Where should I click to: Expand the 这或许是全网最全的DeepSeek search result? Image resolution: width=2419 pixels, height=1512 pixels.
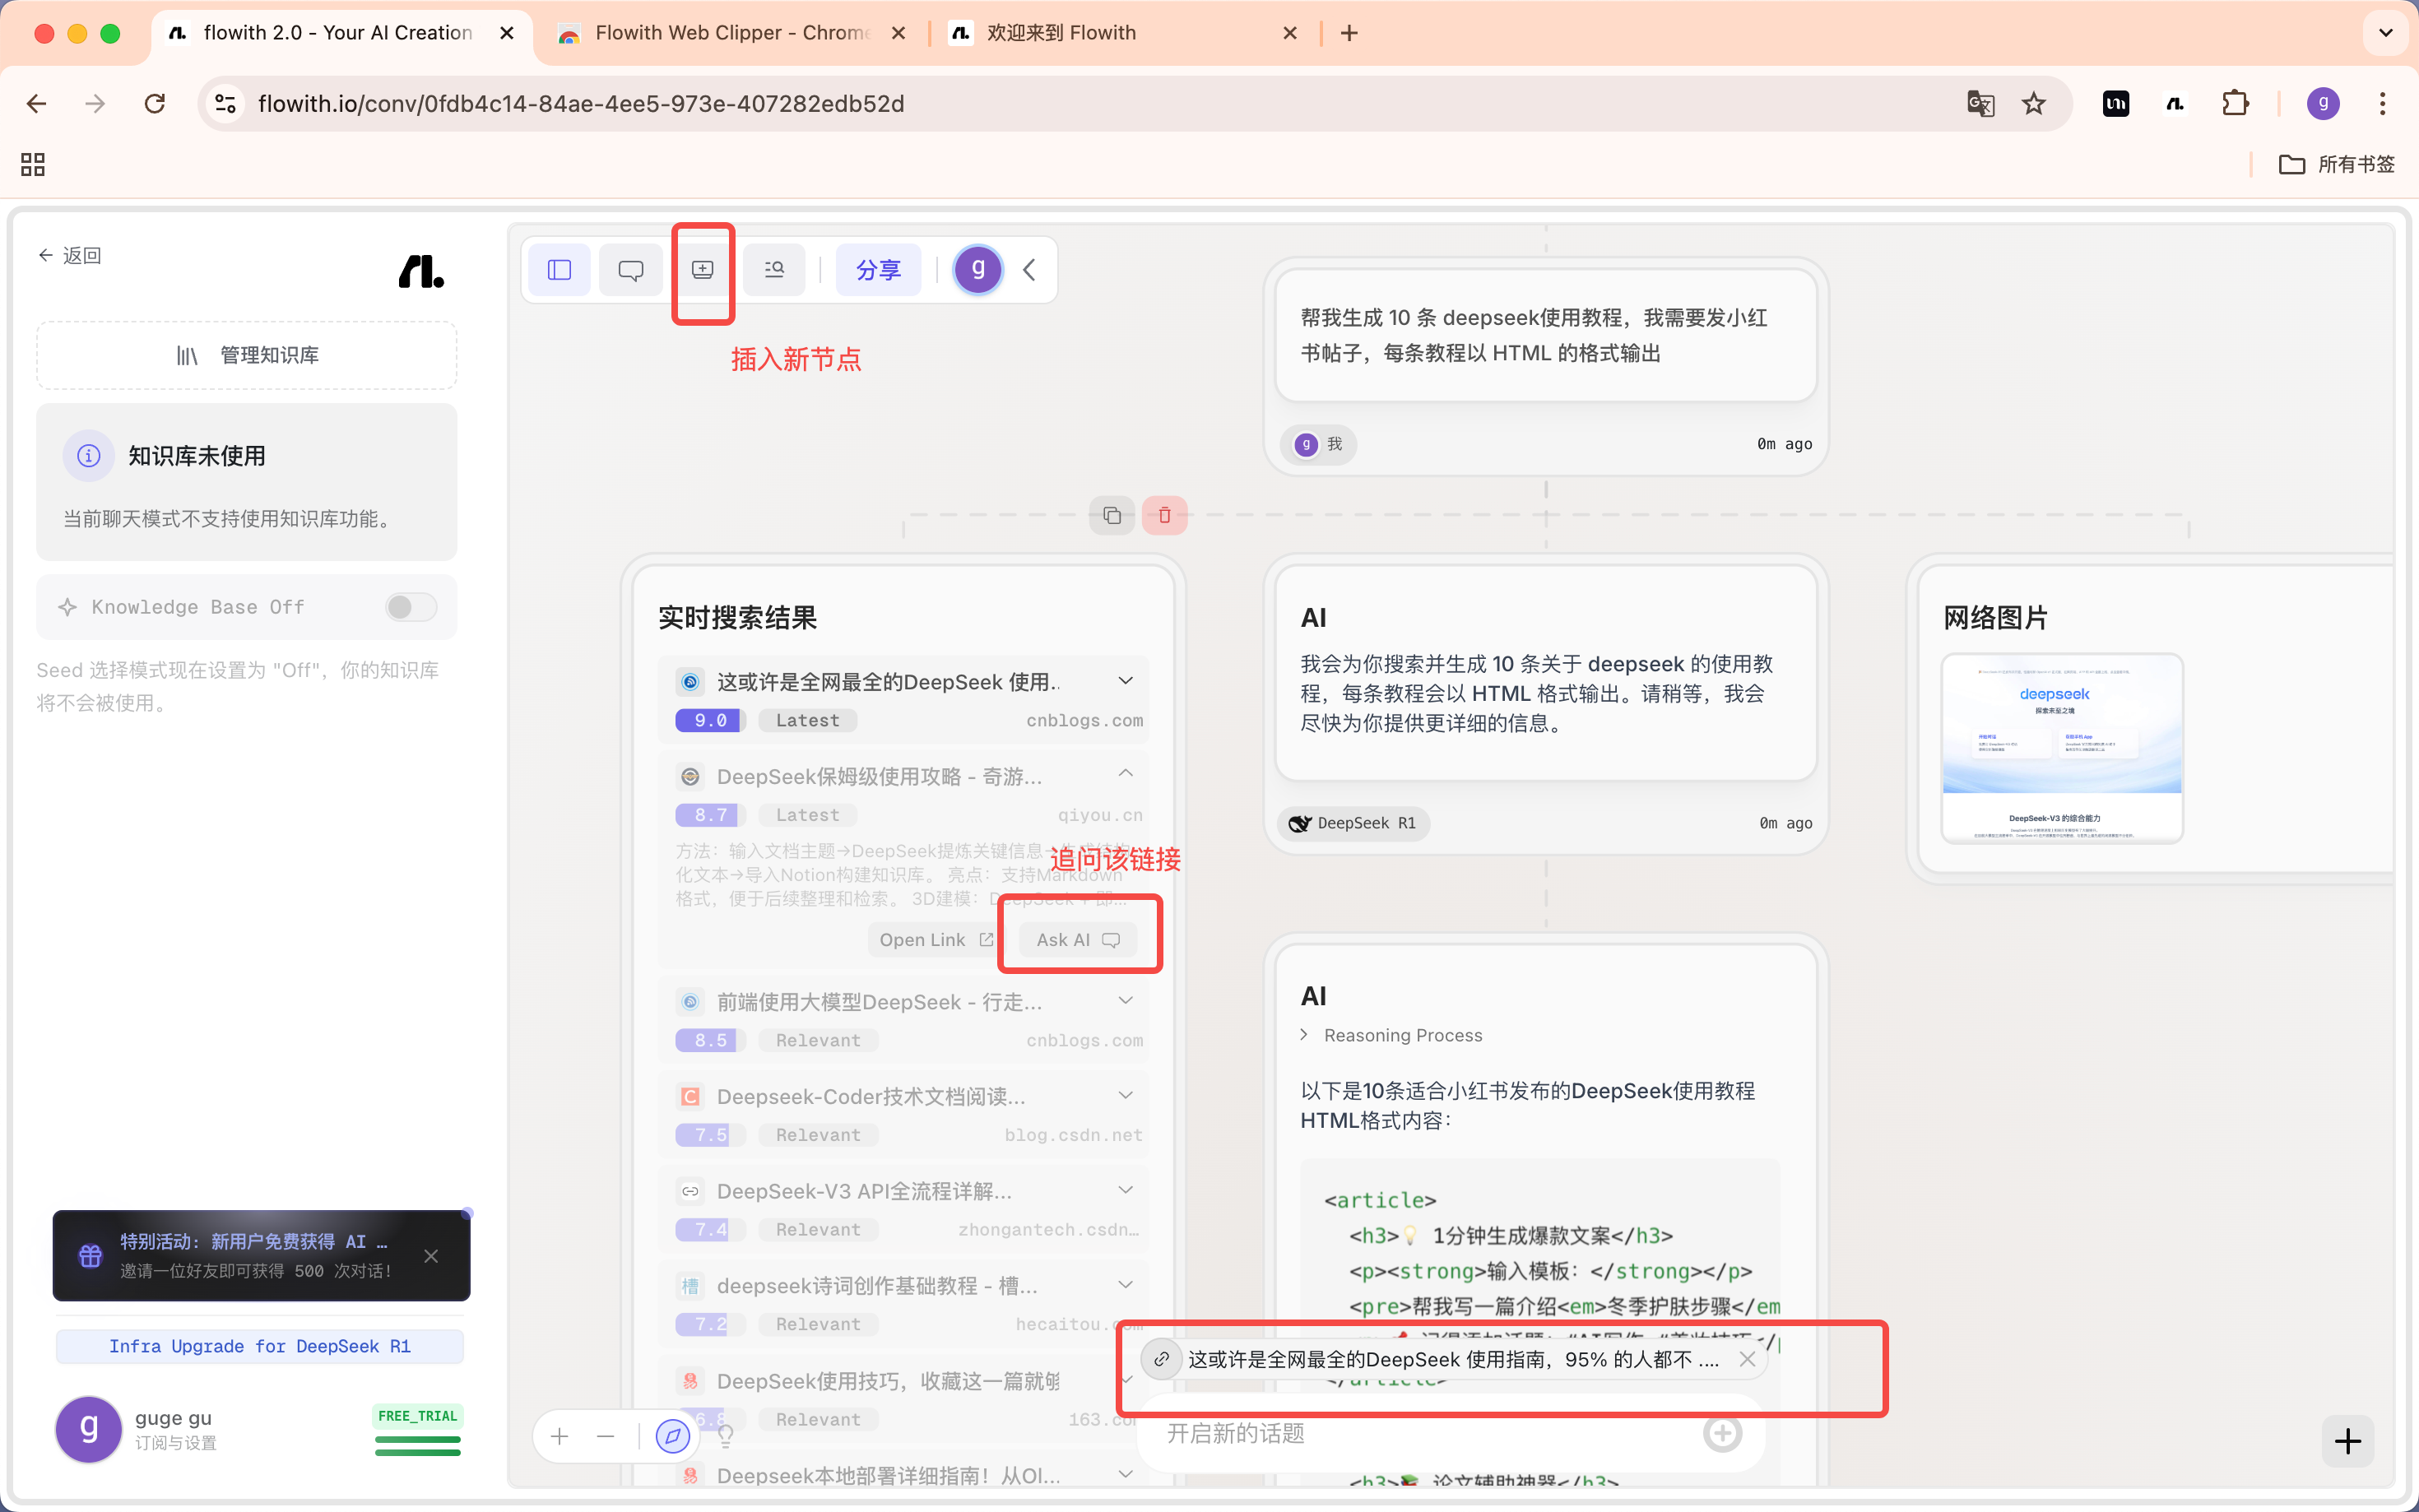pos(1126,682)
